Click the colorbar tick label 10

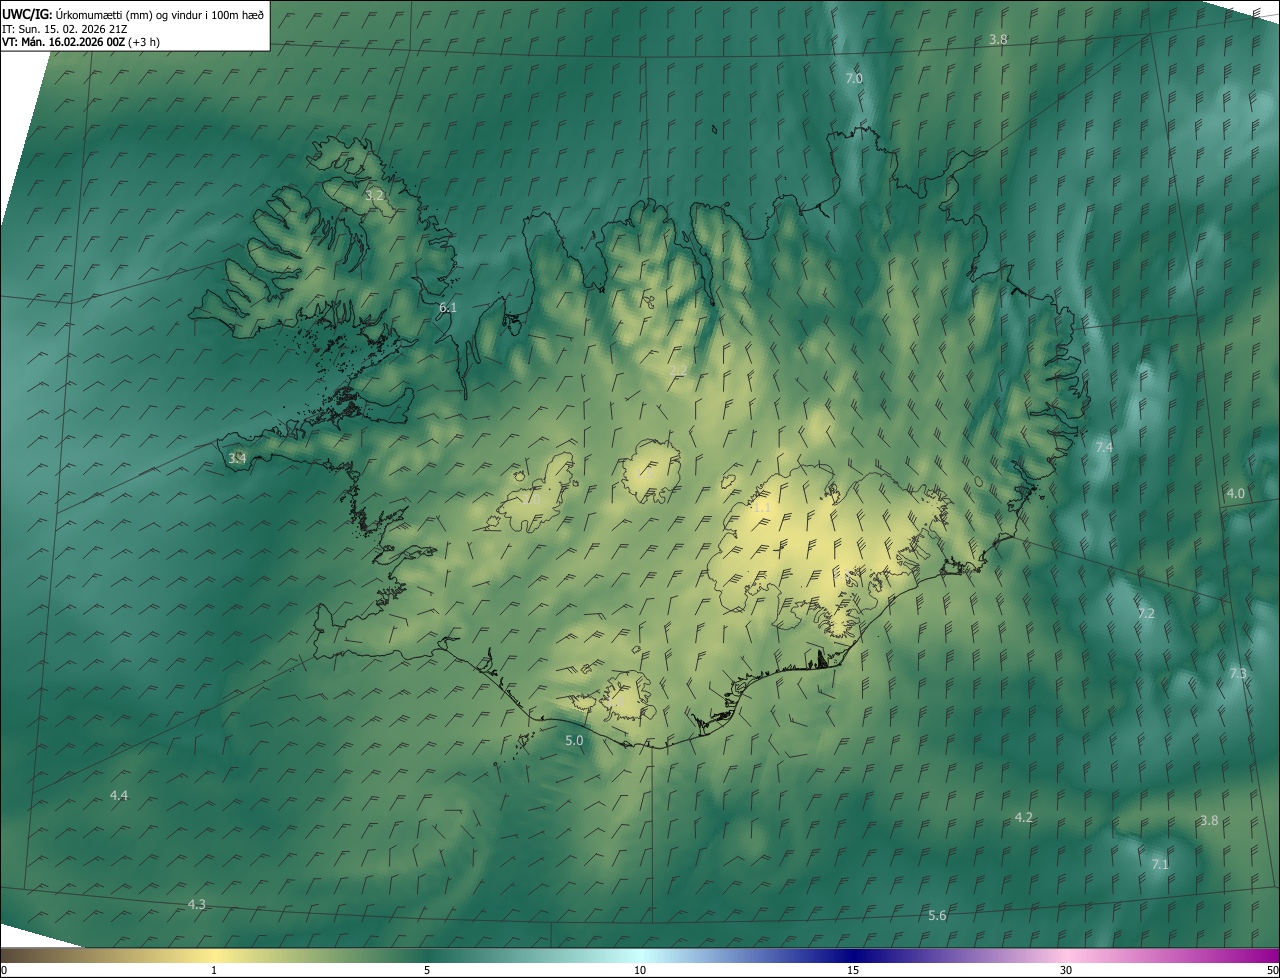tap(640, 970)
